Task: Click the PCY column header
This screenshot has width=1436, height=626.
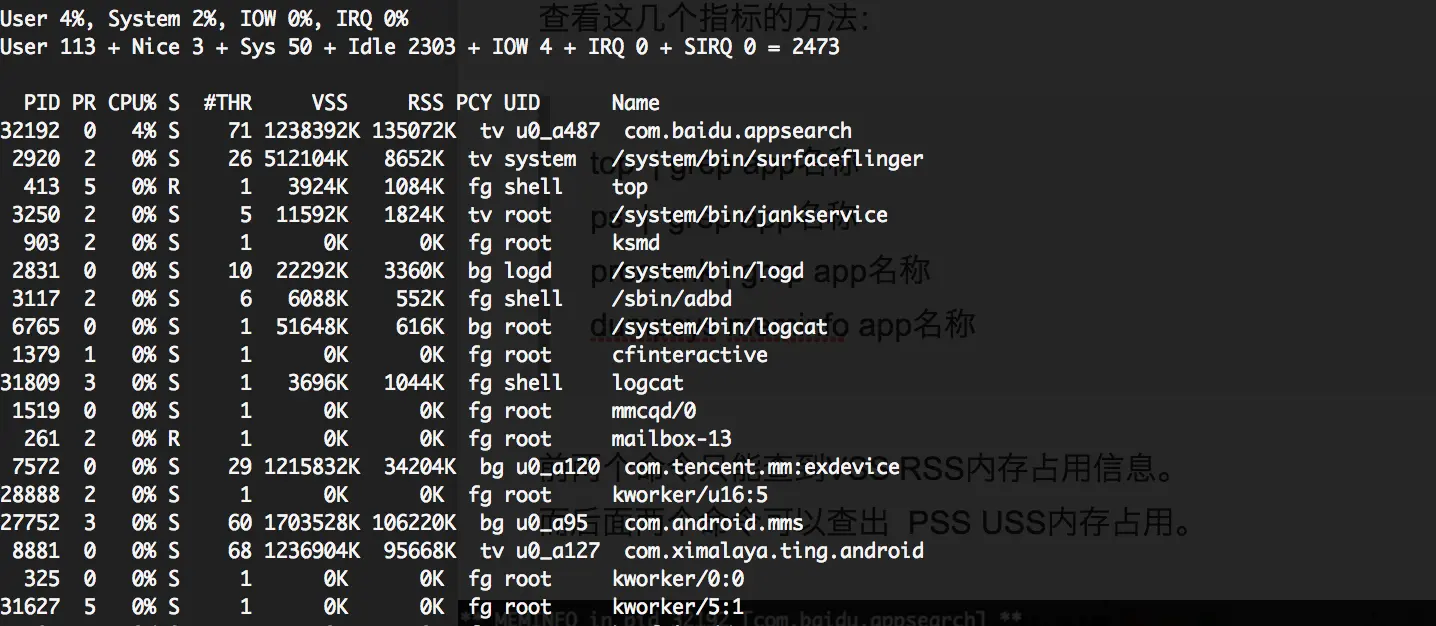Action: pos(474,103)
